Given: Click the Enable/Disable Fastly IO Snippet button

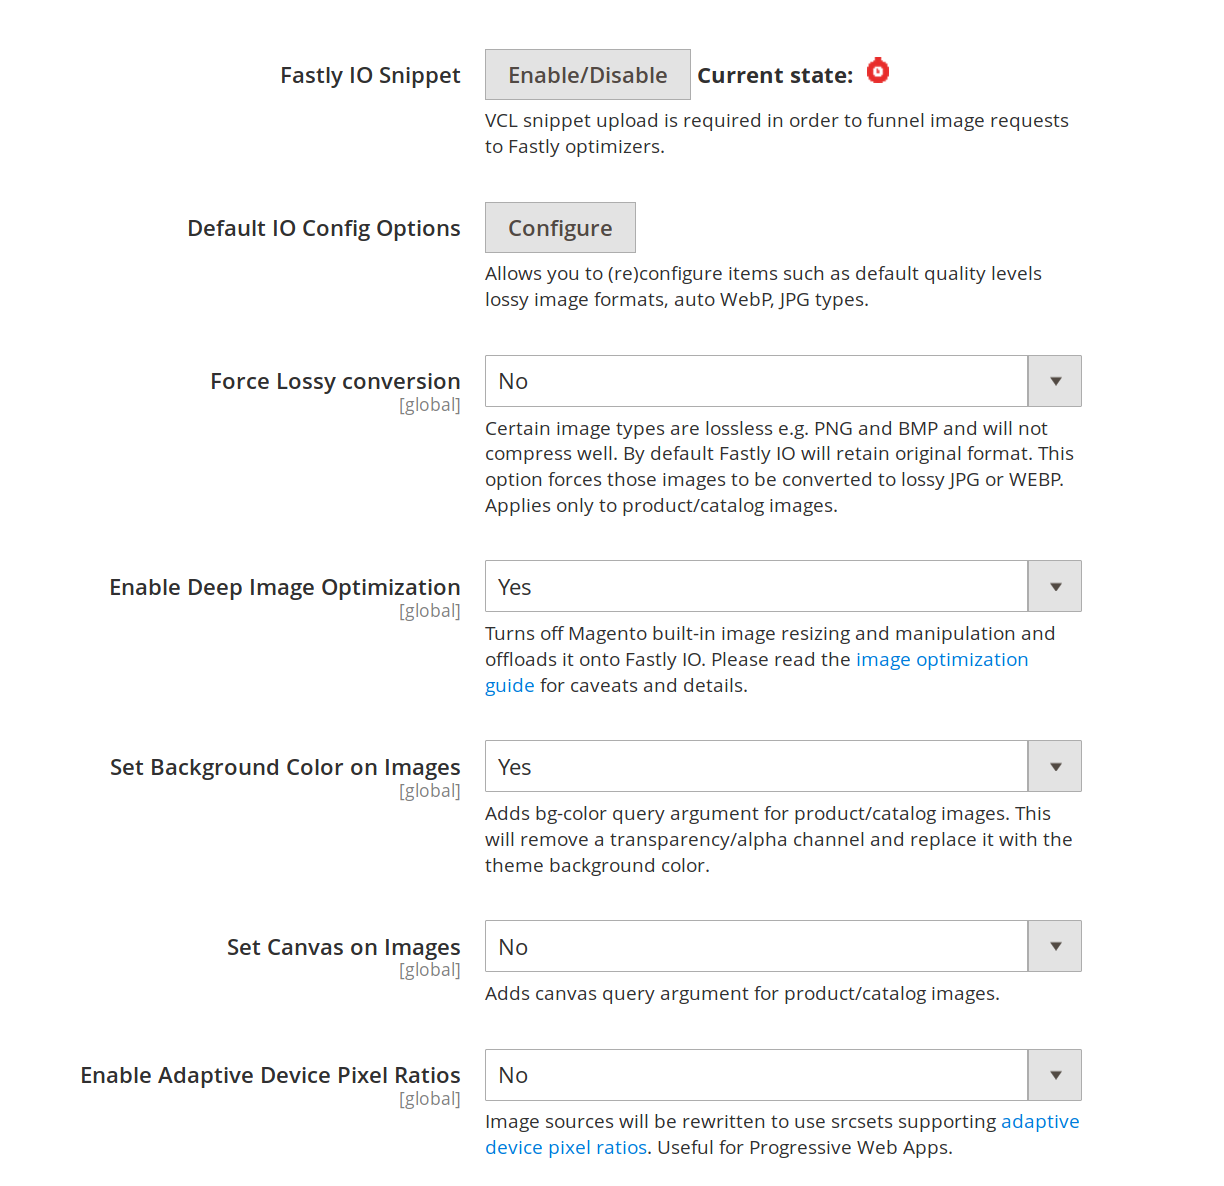Looking at the screenshot, I should (x=587, y=75).
